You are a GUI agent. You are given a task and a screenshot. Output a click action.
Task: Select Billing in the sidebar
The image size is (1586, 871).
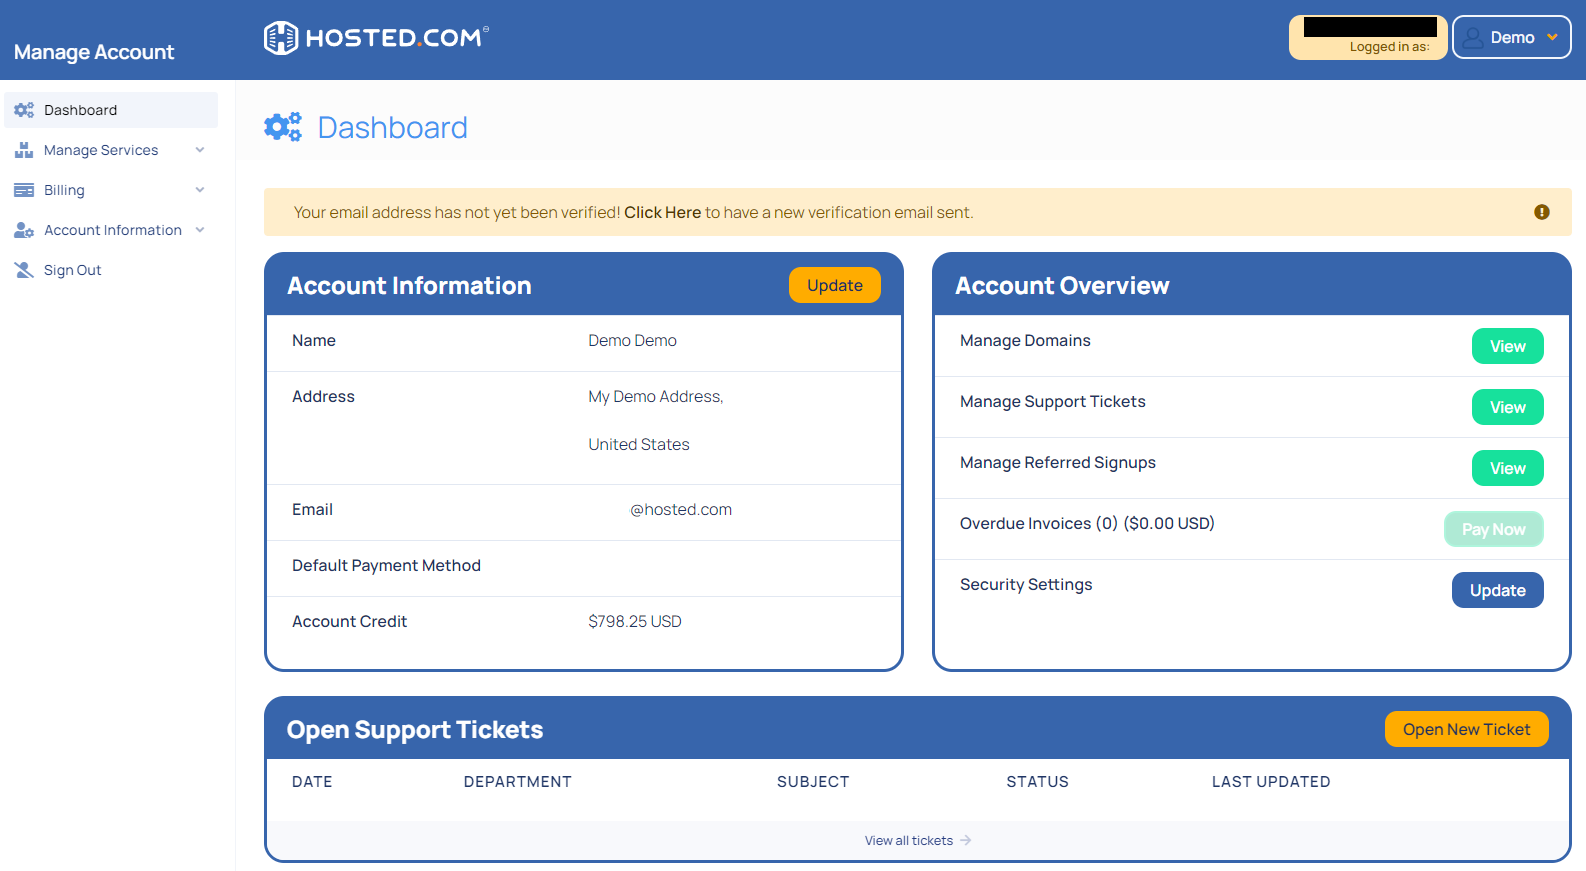point(111,190)
